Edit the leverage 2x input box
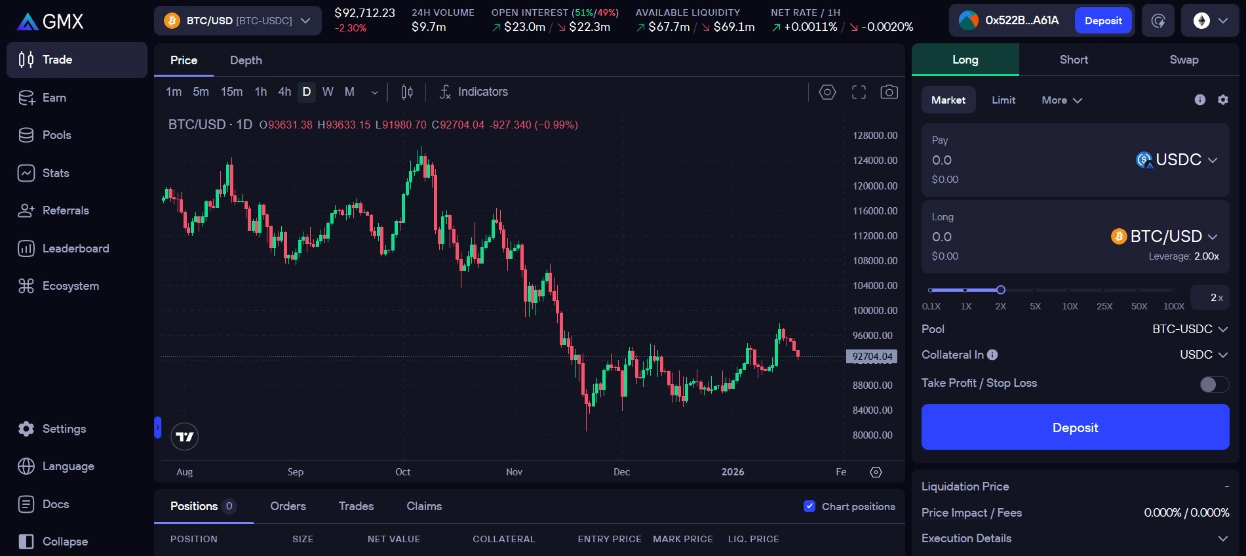This screenshot has width=1246, height=556. [1209, 297]
